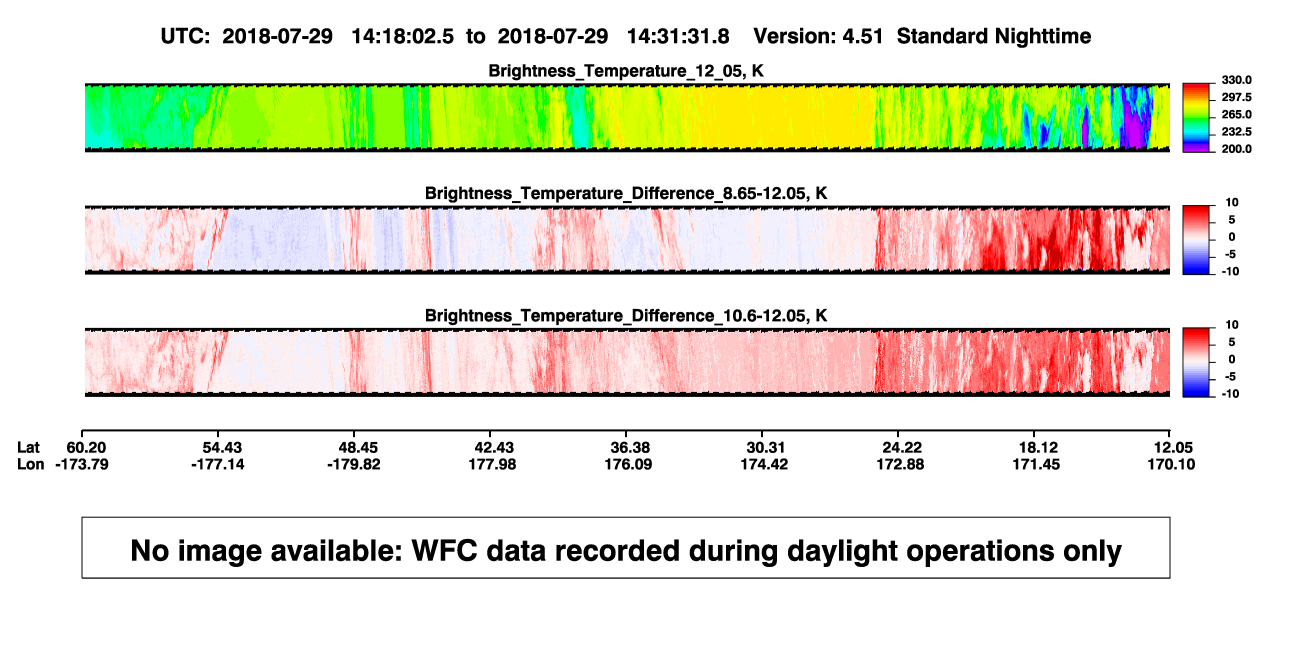Click longitude value 172.88
Viewport: 1300px width, 667px height.
[x=899, y=464]
